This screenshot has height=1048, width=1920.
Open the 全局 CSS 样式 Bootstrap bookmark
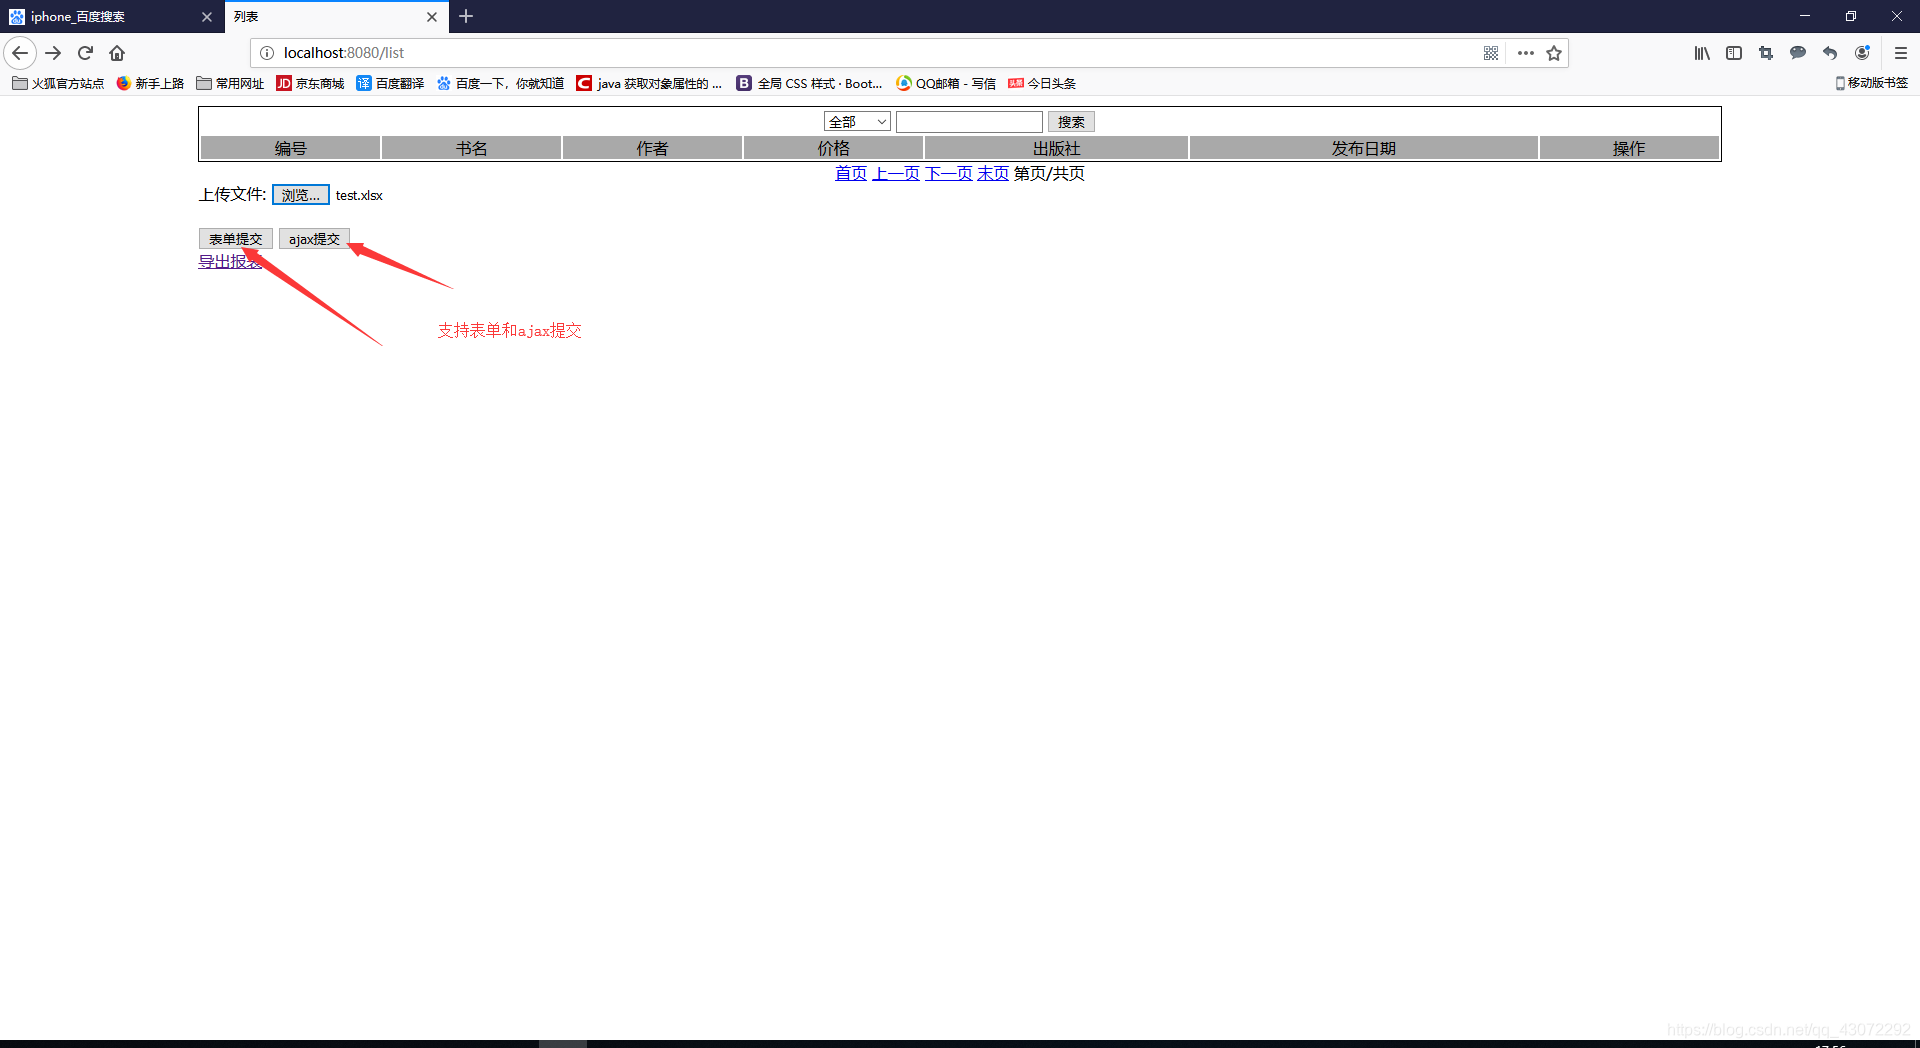click(810, 83)
